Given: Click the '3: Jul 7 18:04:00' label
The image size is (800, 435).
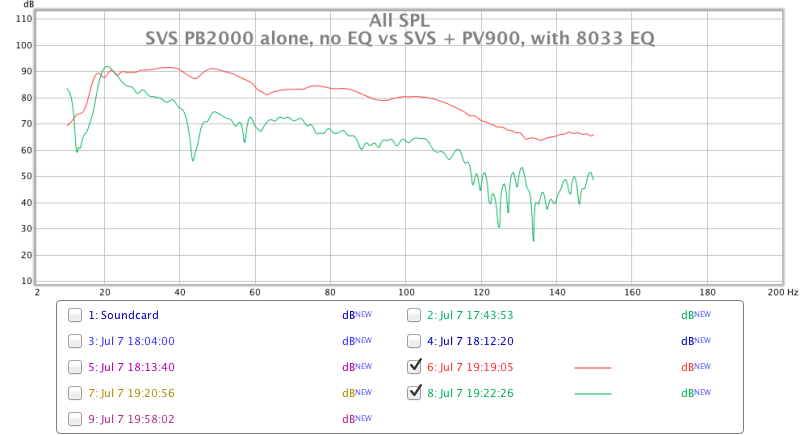Looking at the screenshot, I should [132, 341].
